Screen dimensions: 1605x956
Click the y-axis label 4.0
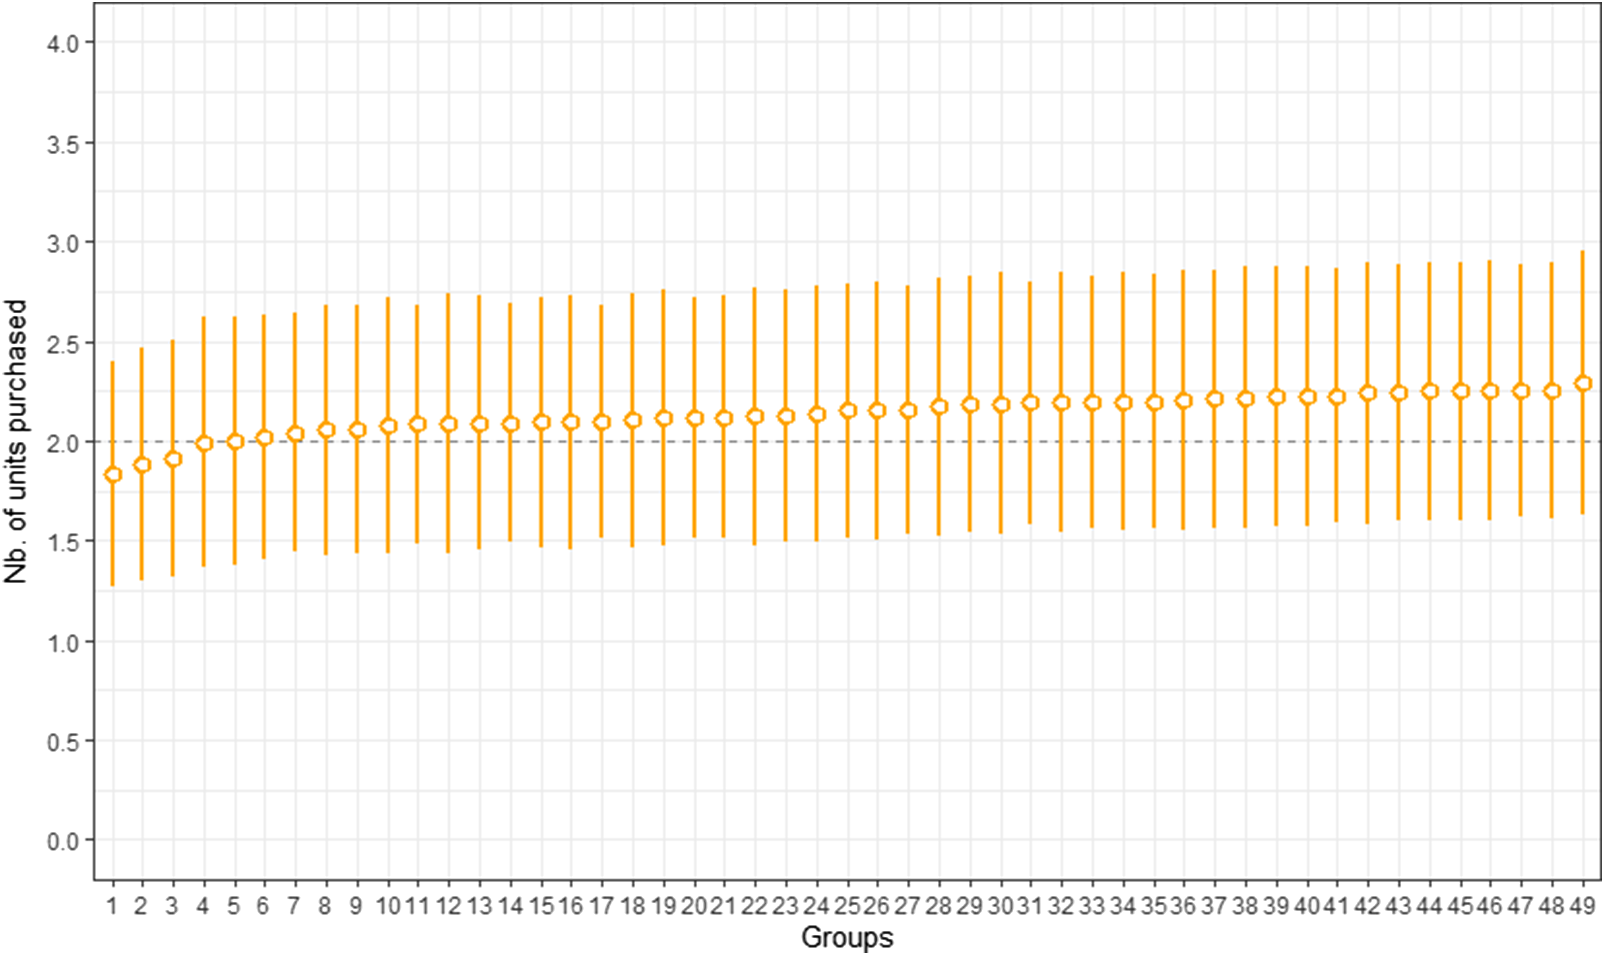[x=61, y=43]
